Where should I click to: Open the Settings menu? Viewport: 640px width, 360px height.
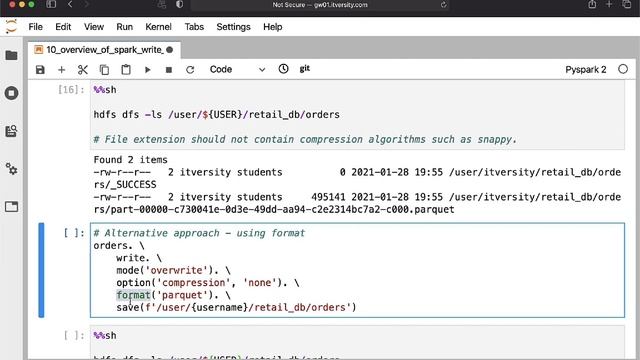(x=233, y=27)
